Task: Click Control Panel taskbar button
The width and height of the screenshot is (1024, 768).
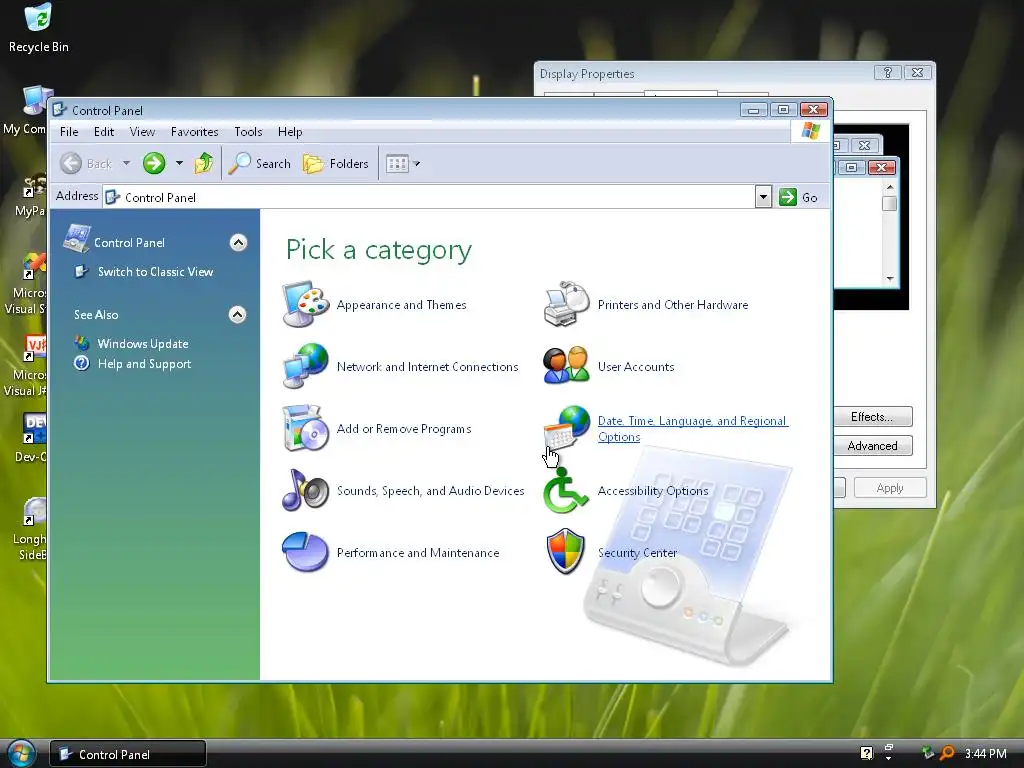Action: pyautogui.click(x=128, y=754)
